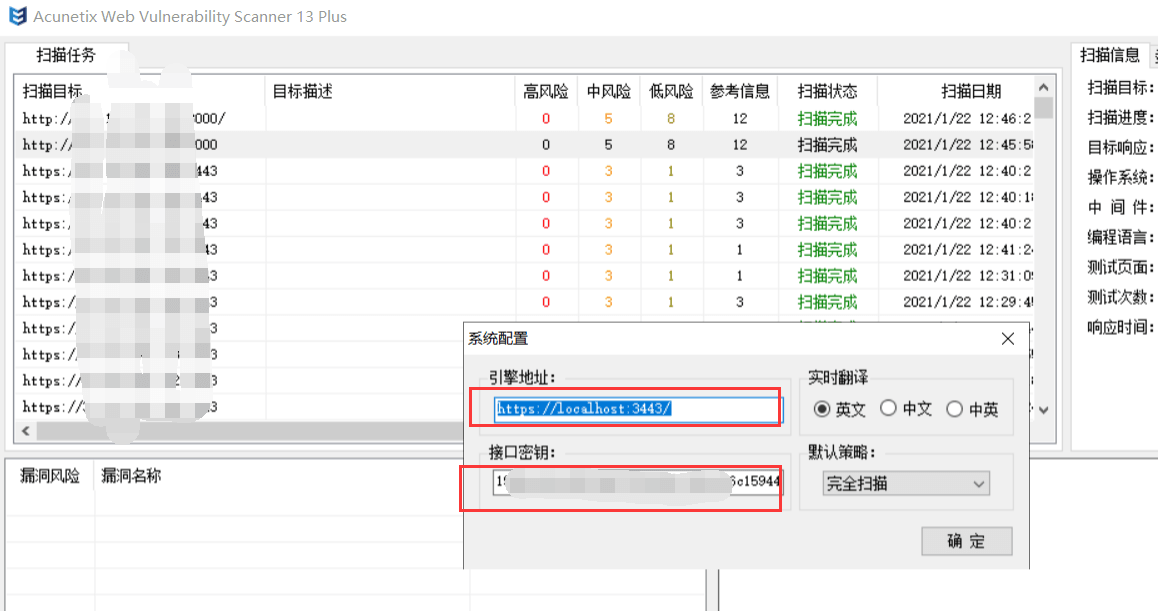The image size is (1158, 611).
Task: Click the http URL ending 000/ in first row
Action: [124, 118]
